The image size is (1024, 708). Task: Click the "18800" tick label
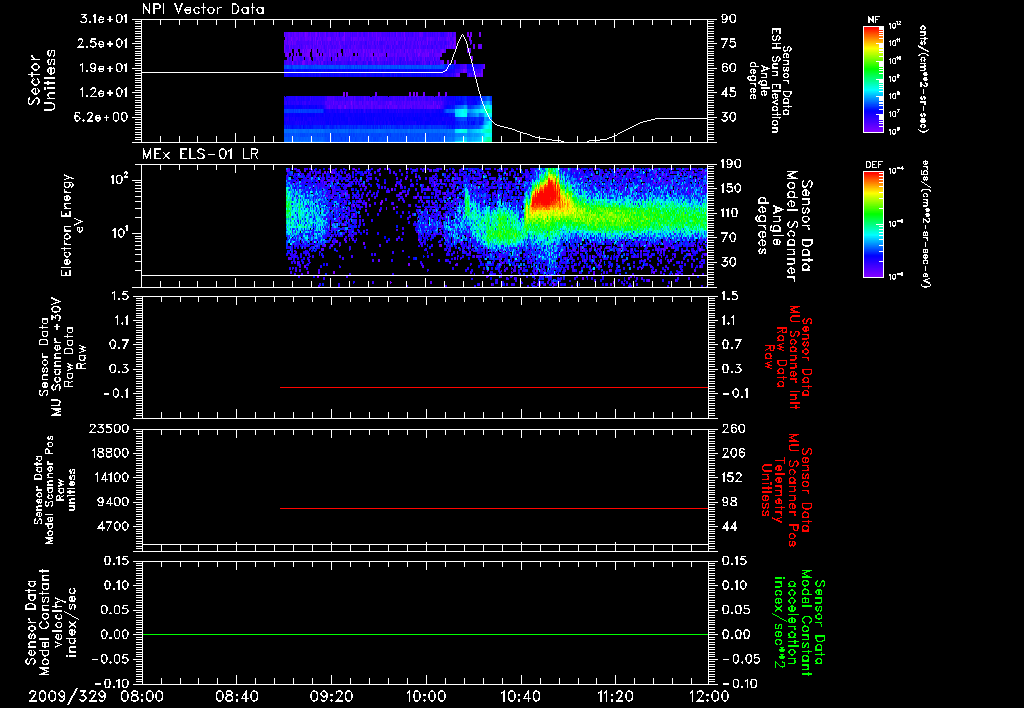tap(108, 453)
